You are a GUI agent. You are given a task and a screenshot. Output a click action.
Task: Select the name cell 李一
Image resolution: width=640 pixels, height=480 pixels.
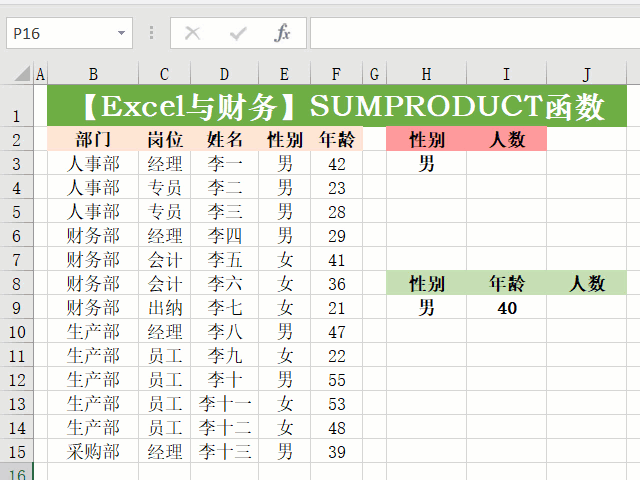click(224, 163)
